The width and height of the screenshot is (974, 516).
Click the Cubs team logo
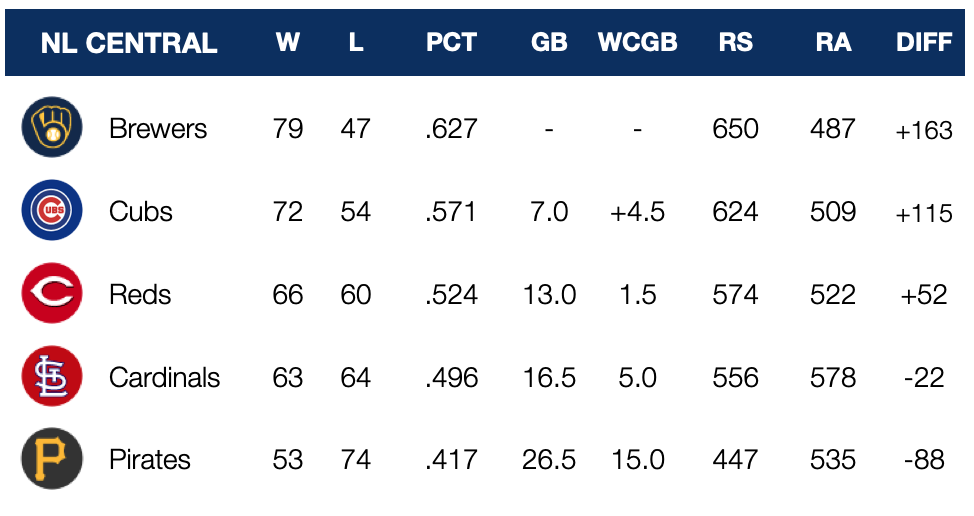click(x=51, y=212)
